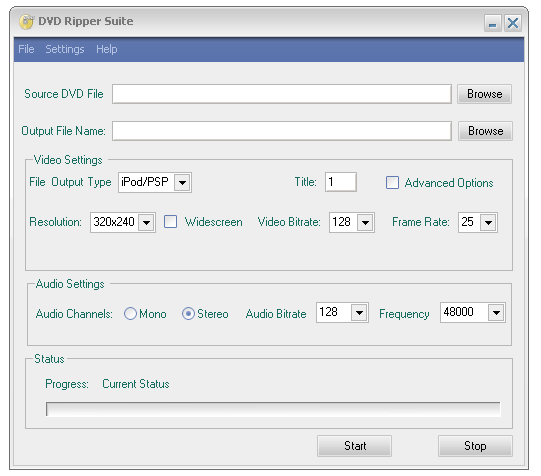Open the Settings menu
Viewport: 541px width, 476px height.
coord(65,49)
